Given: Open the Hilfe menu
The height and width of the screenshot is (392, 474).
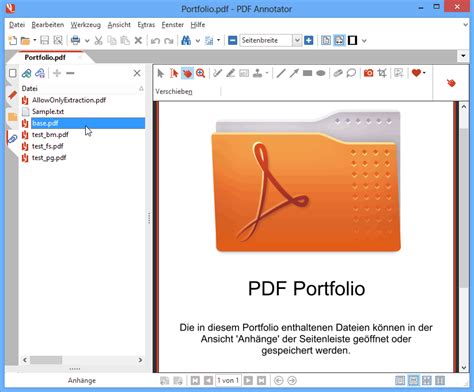Looking at the screenshot, I should pos(198,25).
